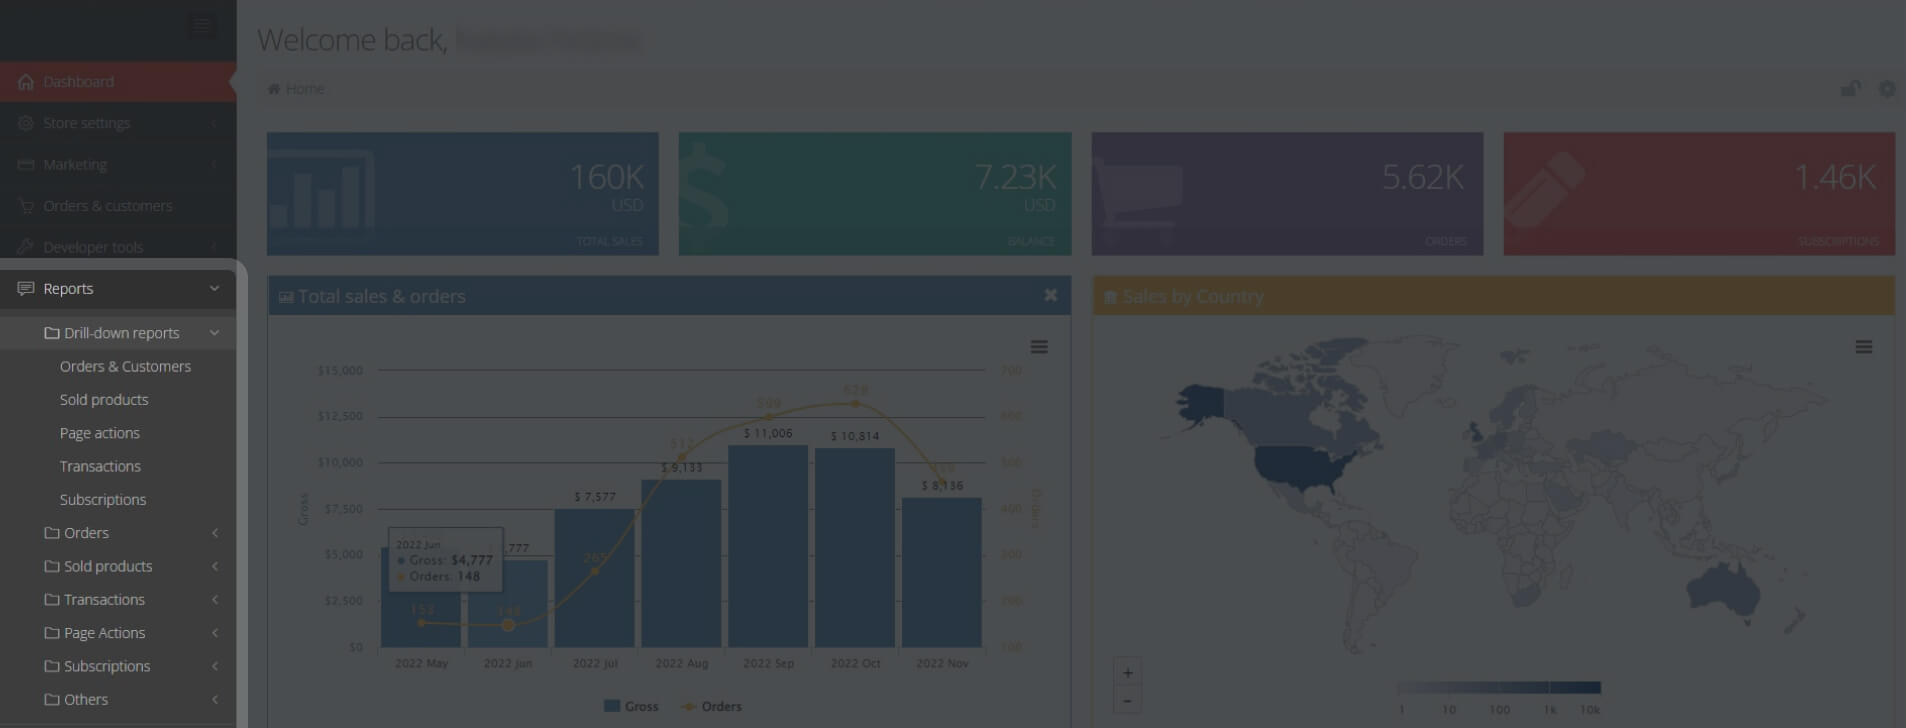Expand the Orders folder arrow
This screenshot has width=1906, height=728.
click(x=215, y=533)
